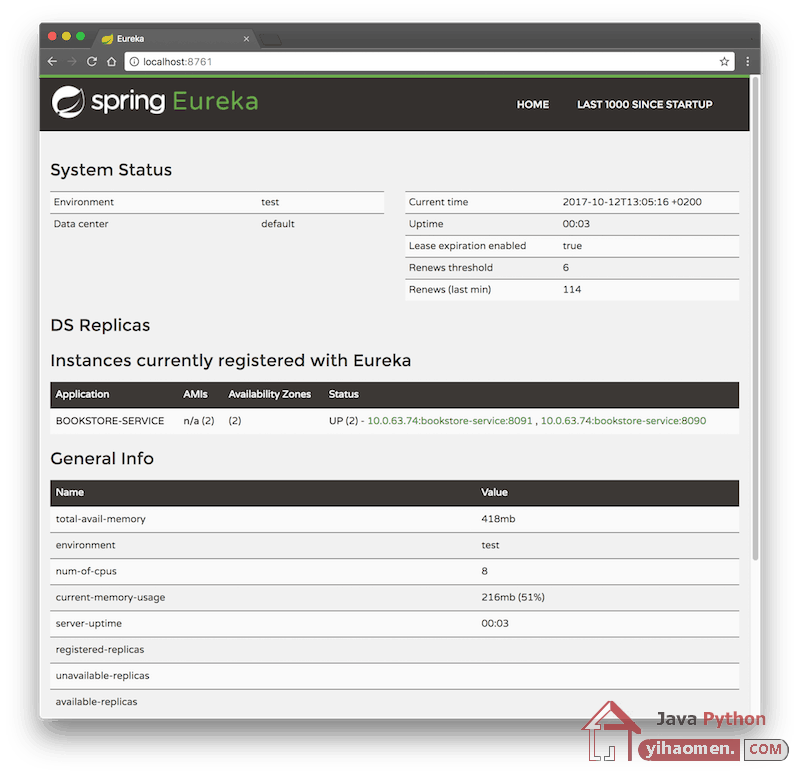Screen dimensions: 800x775
Task: Open HOME navigation link
Action: click(x=533, y=105)
